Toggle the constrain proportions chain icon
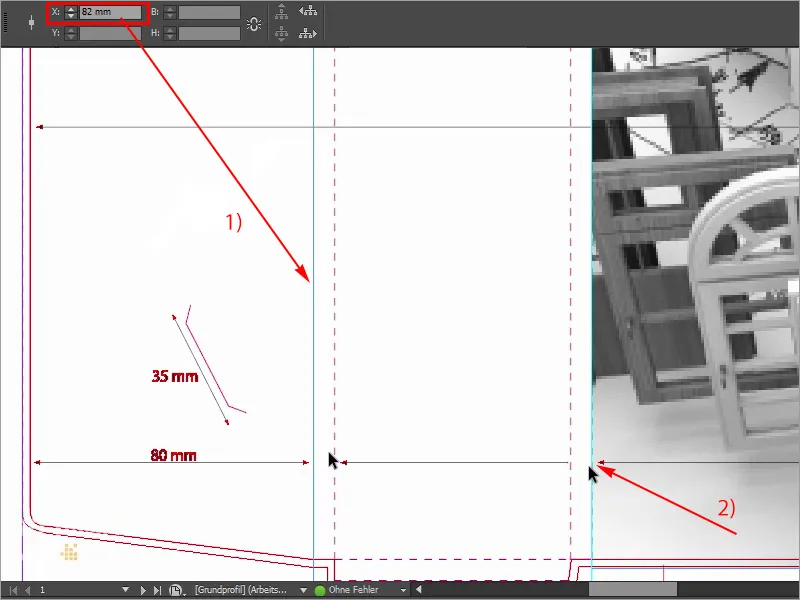Screen dimensions: 800x600 [254, 23]
